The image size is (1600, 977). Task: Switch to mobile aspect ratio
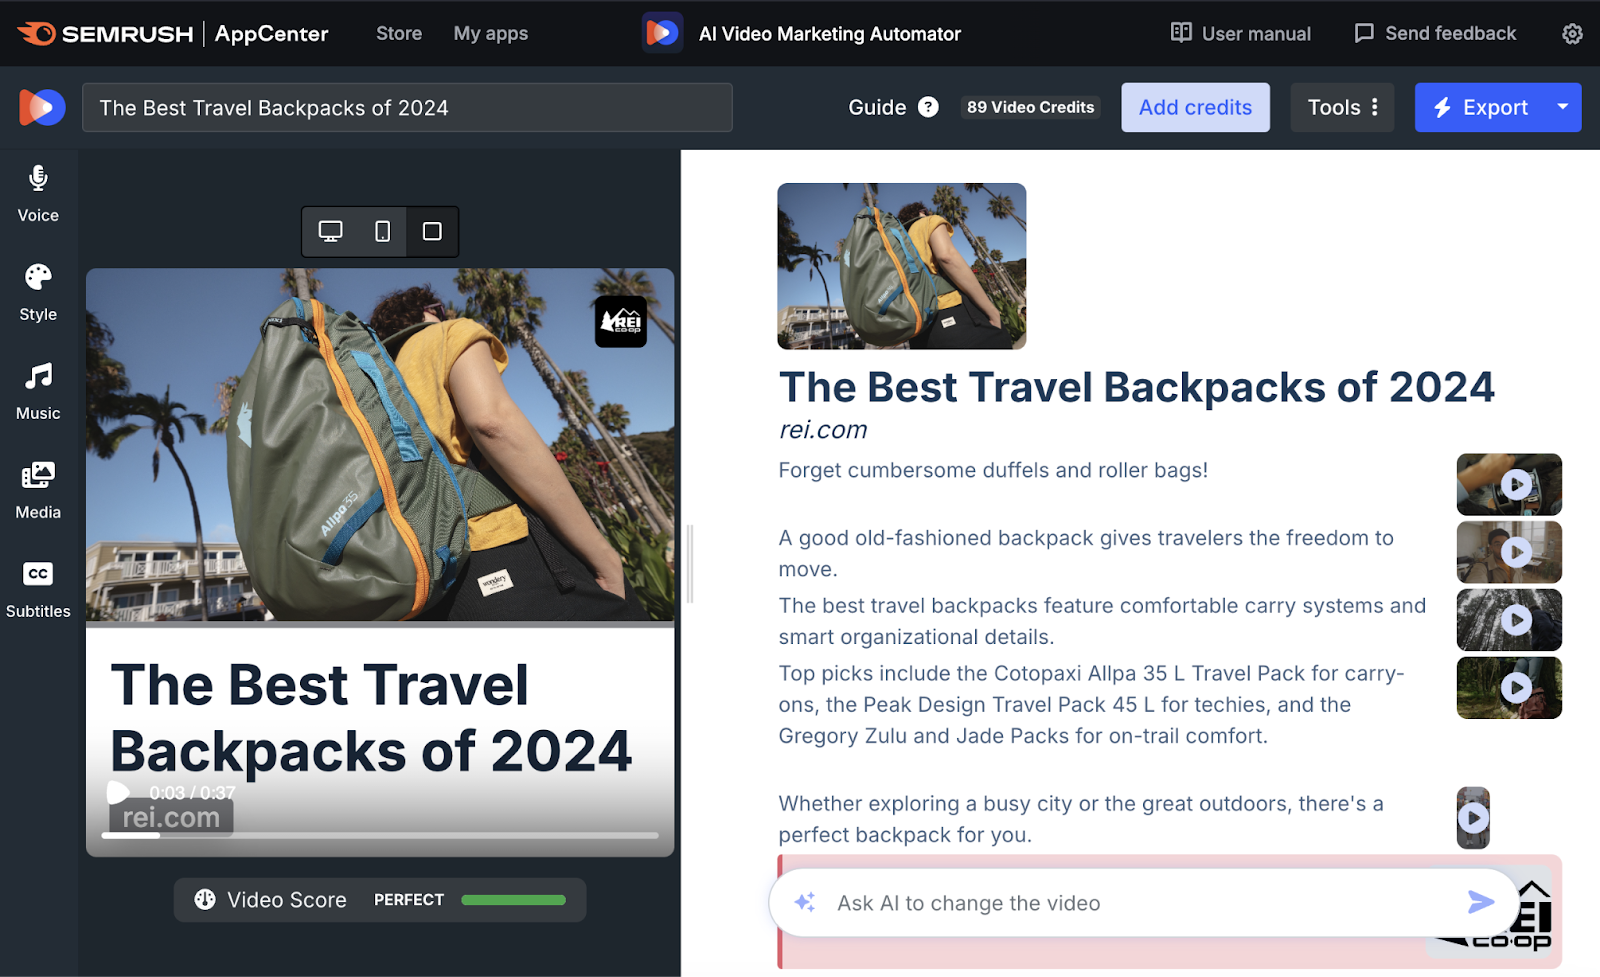pyautogui.click(x=381, y=231)
